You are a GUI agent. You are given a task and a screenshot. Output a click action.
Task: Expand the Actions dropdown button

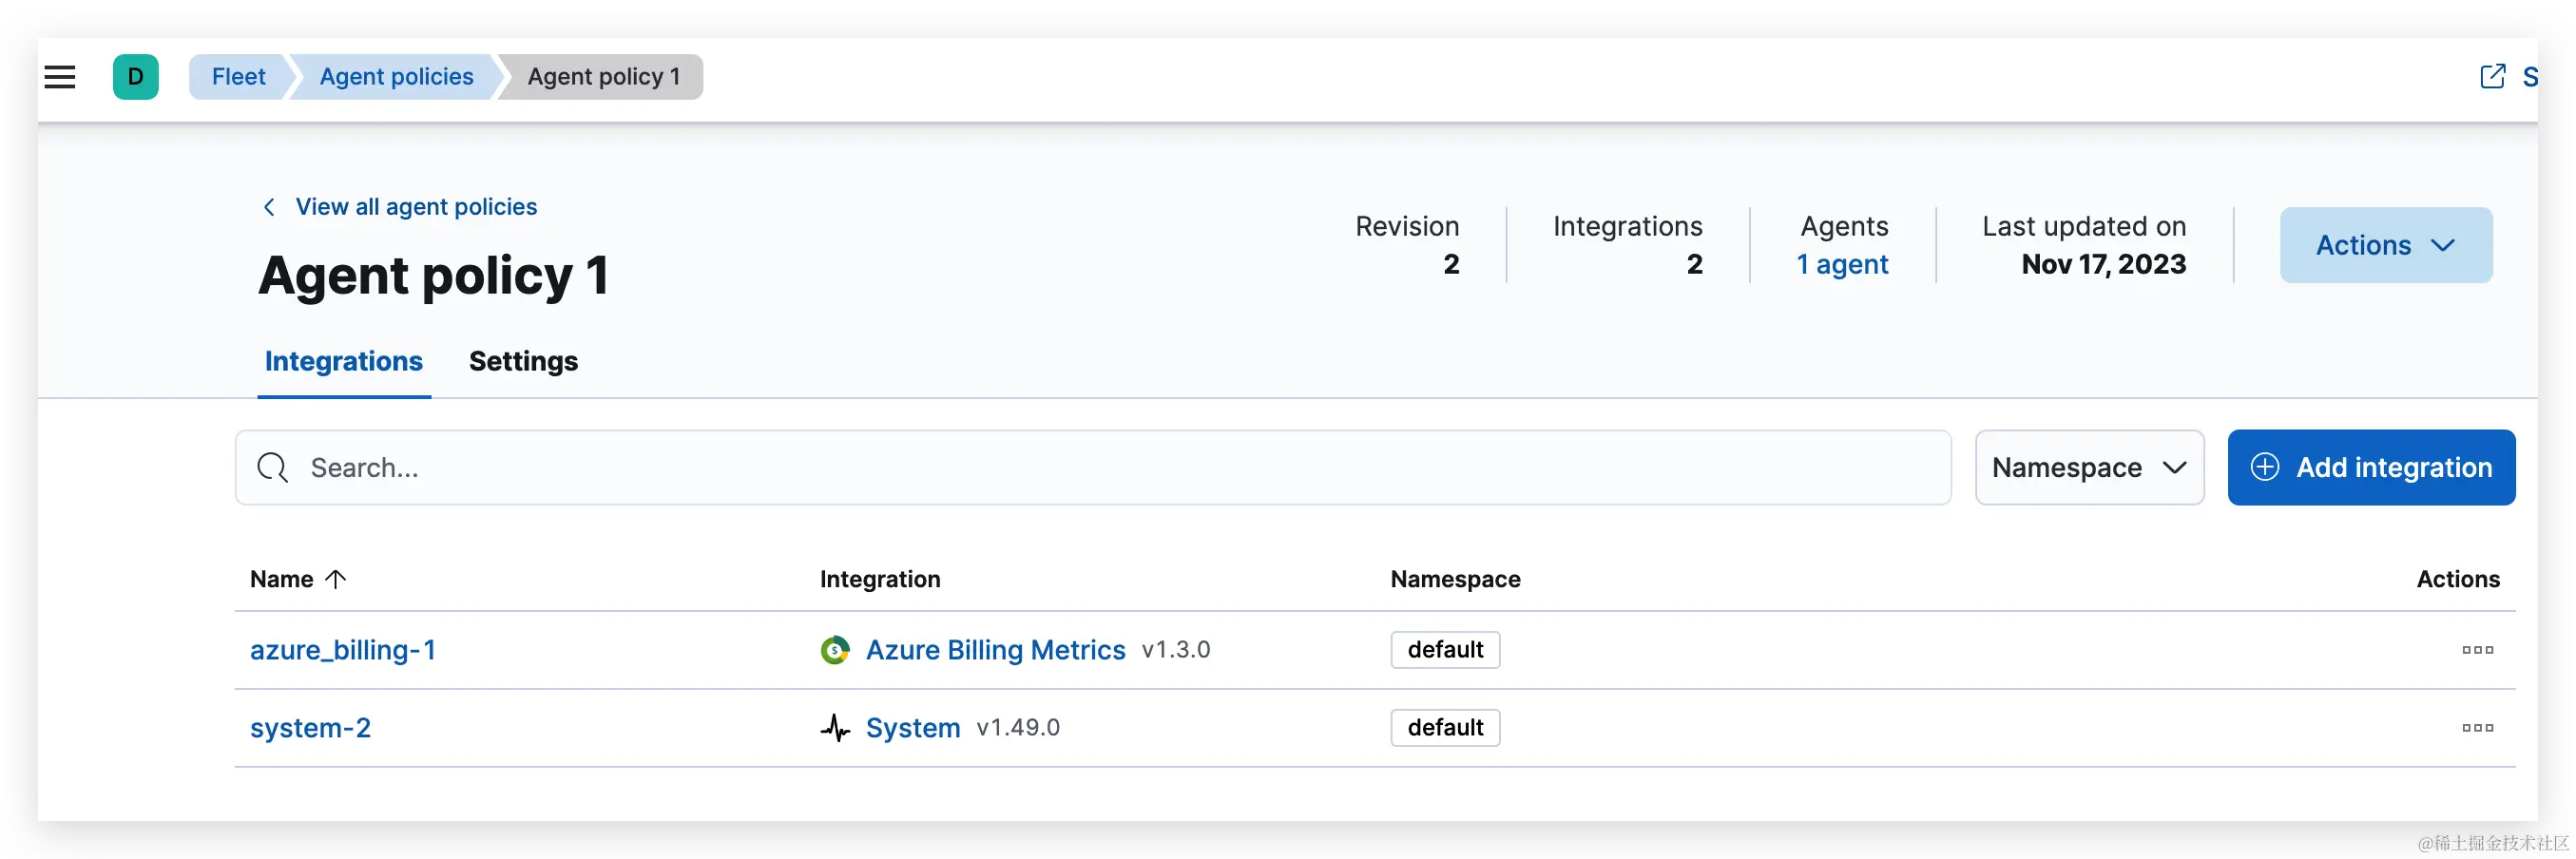tap(2385, 245)
